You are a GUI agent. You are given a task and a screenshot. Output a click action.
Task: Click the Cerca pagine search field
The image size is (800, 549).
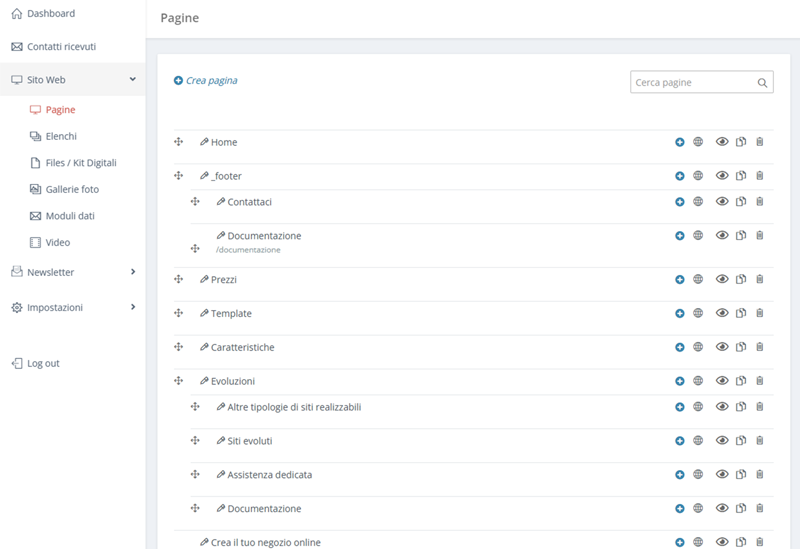[691, 82]
